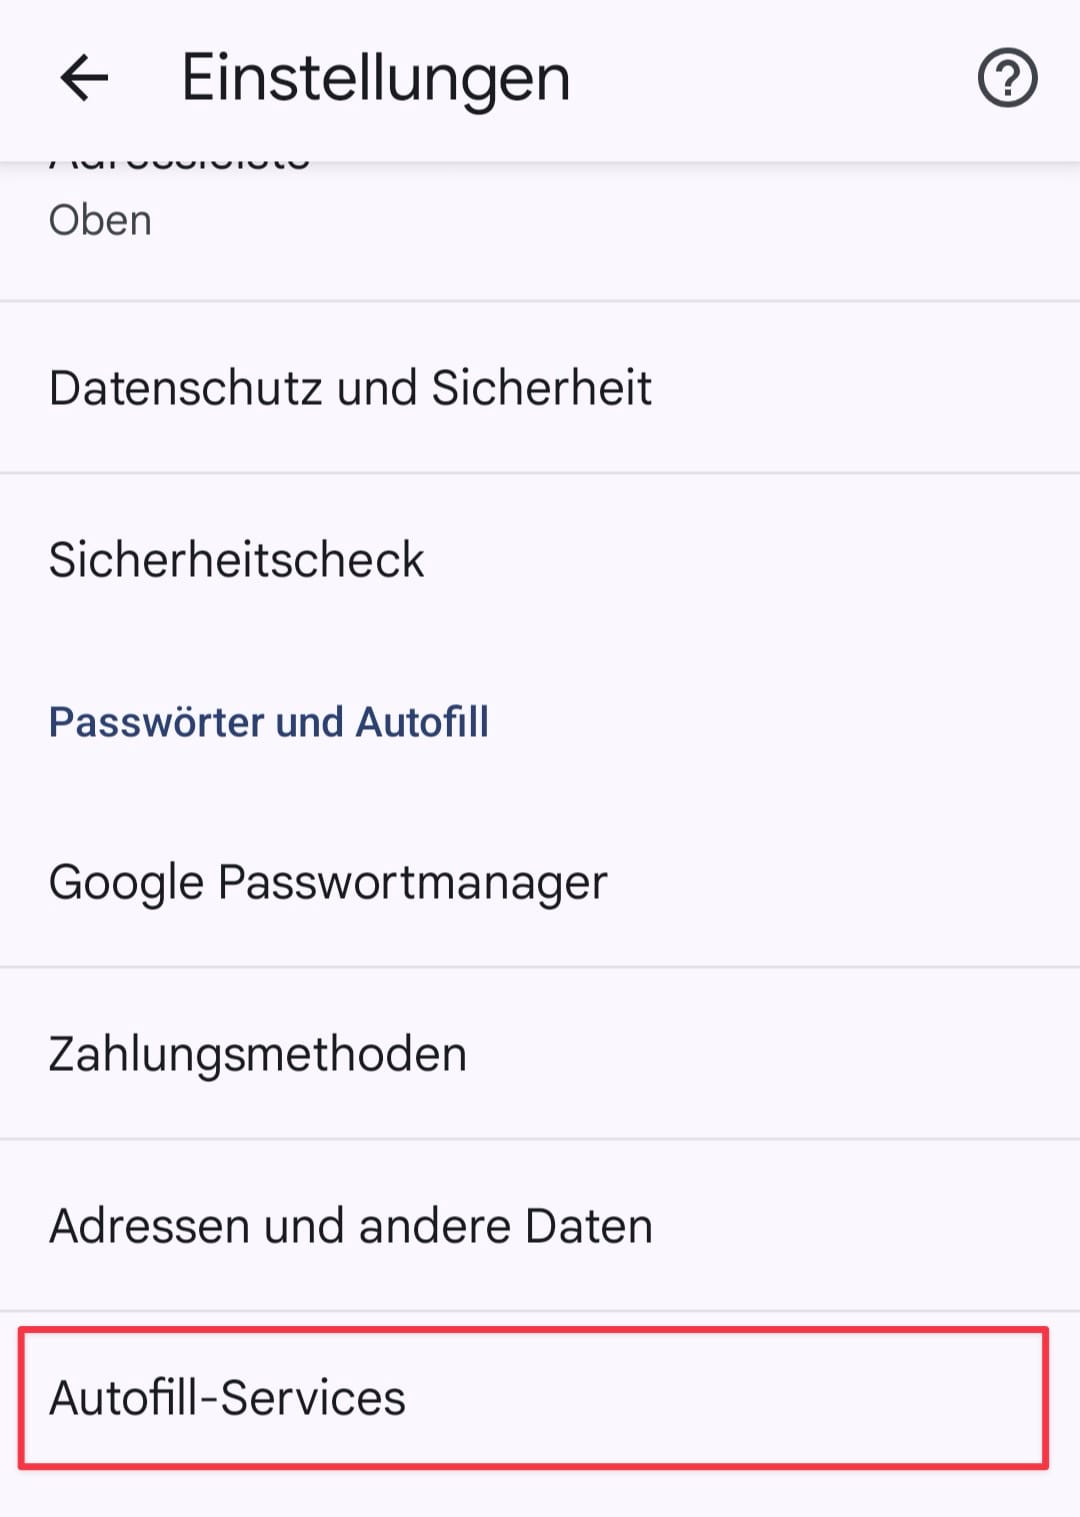Return to previous screen via left arrow

84,78
